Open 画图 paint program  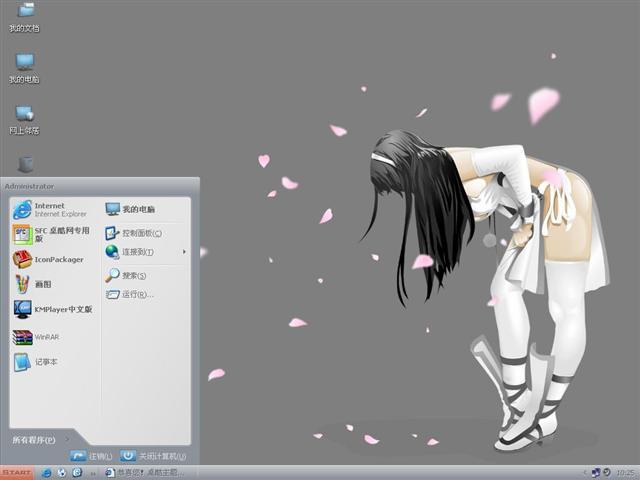tap(33, 284)
